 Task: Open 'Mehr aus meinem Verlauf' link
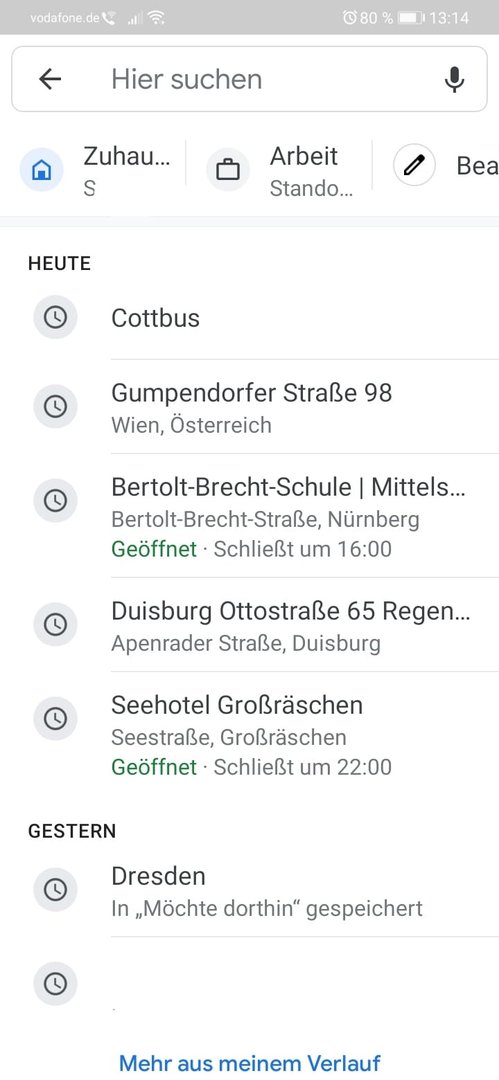click(x=250, y=1063)
